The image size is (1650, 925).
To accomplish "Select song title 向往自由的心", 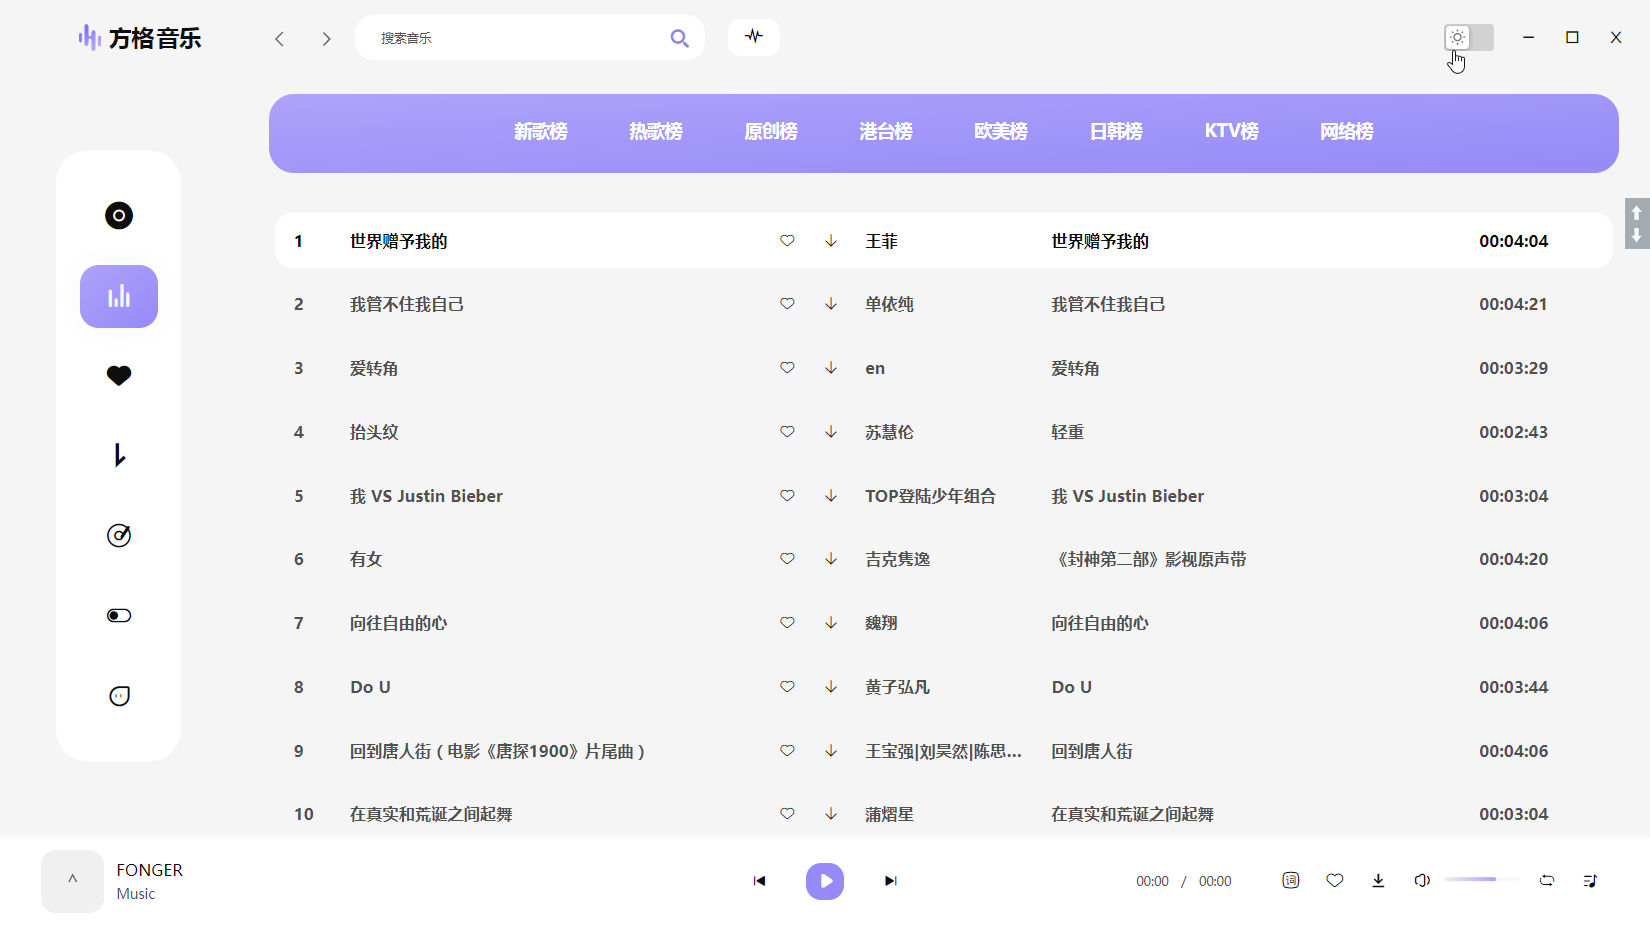I will click(x=399, y=623).
